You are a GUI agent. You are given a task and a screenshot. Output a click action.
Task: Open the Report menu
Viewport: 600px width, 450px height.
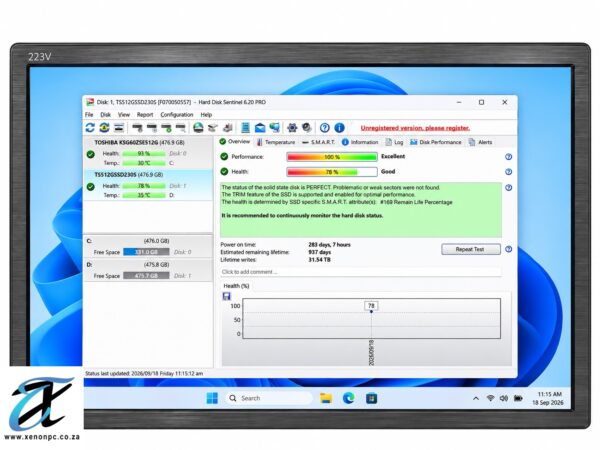pyautogui.click(x=145, y=114)
